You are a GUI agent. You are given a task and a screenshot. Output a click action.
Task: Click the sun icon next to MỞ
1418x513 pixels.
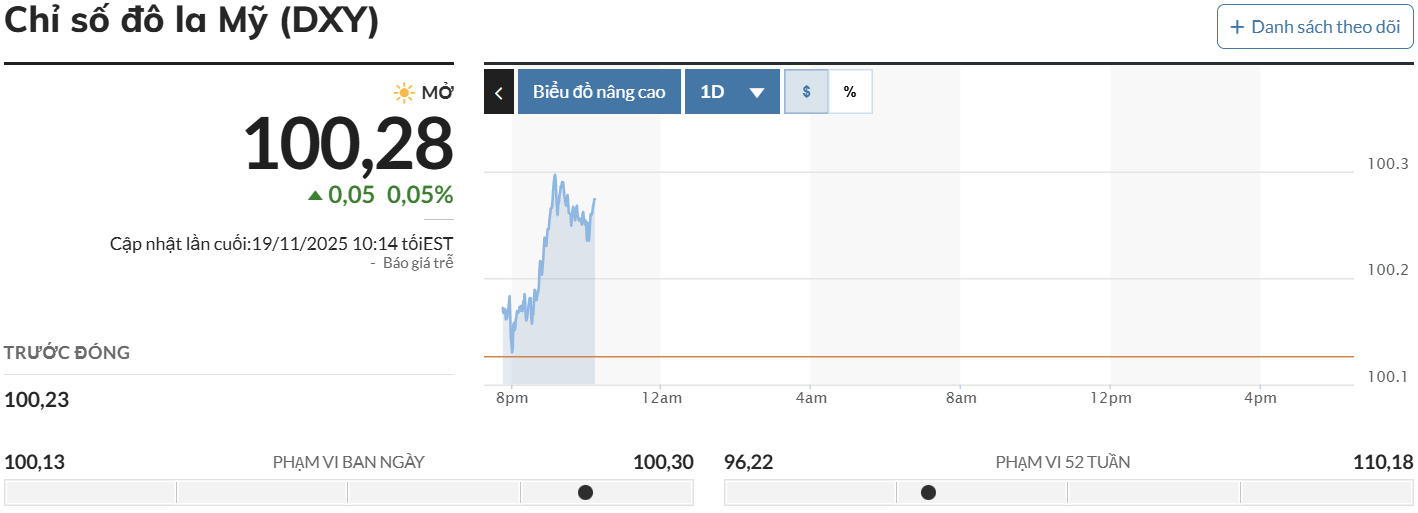(x=404, y=93)
